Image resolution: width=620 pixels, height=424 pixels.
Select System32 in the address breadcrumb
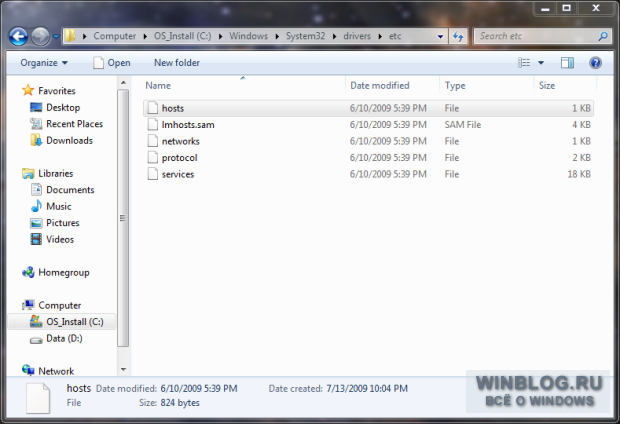(x=305, y=36)
